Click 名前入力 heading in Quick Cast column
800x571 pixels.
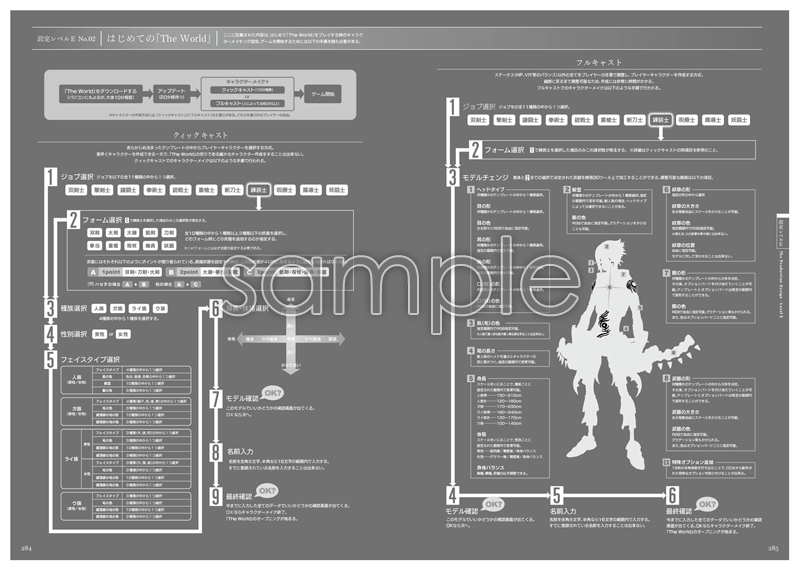pyautogui.click(x=240, y=452)
